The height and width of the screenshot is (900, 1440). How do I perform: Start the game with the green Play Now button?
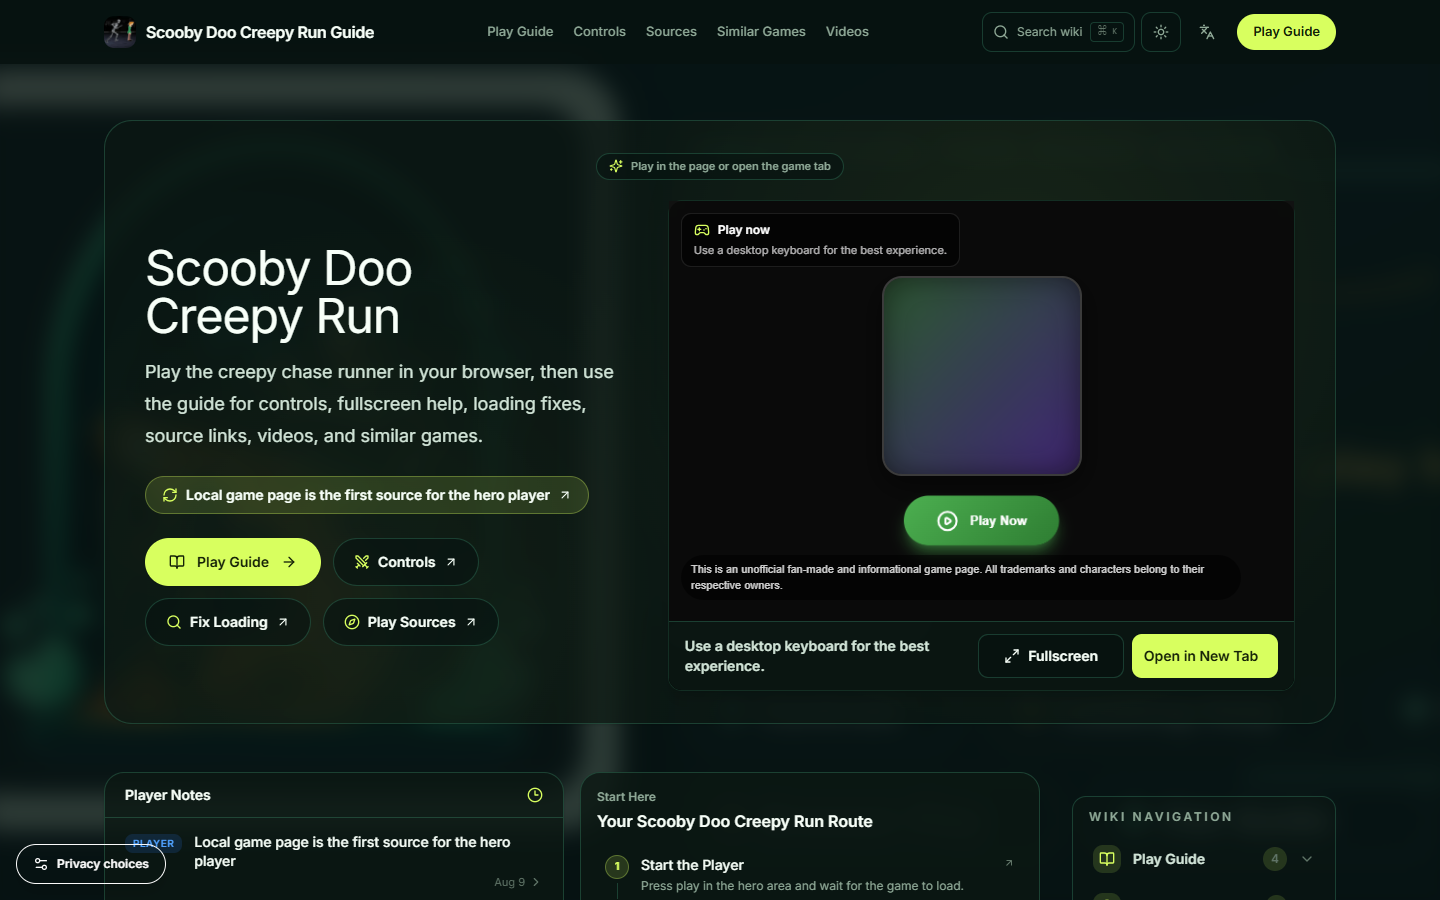981,521
